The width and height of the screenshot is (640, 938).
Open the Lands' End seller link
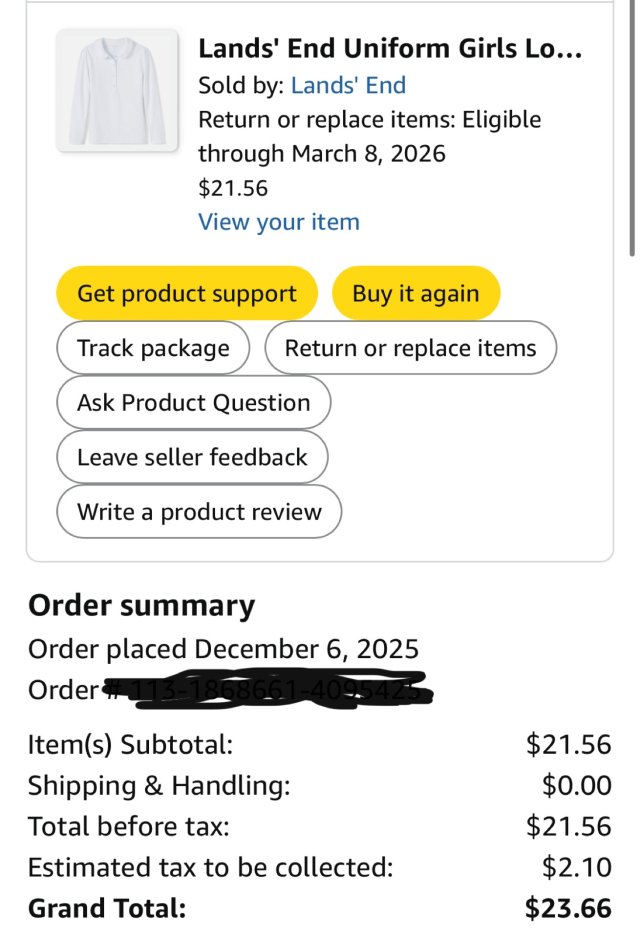[348, 85]
